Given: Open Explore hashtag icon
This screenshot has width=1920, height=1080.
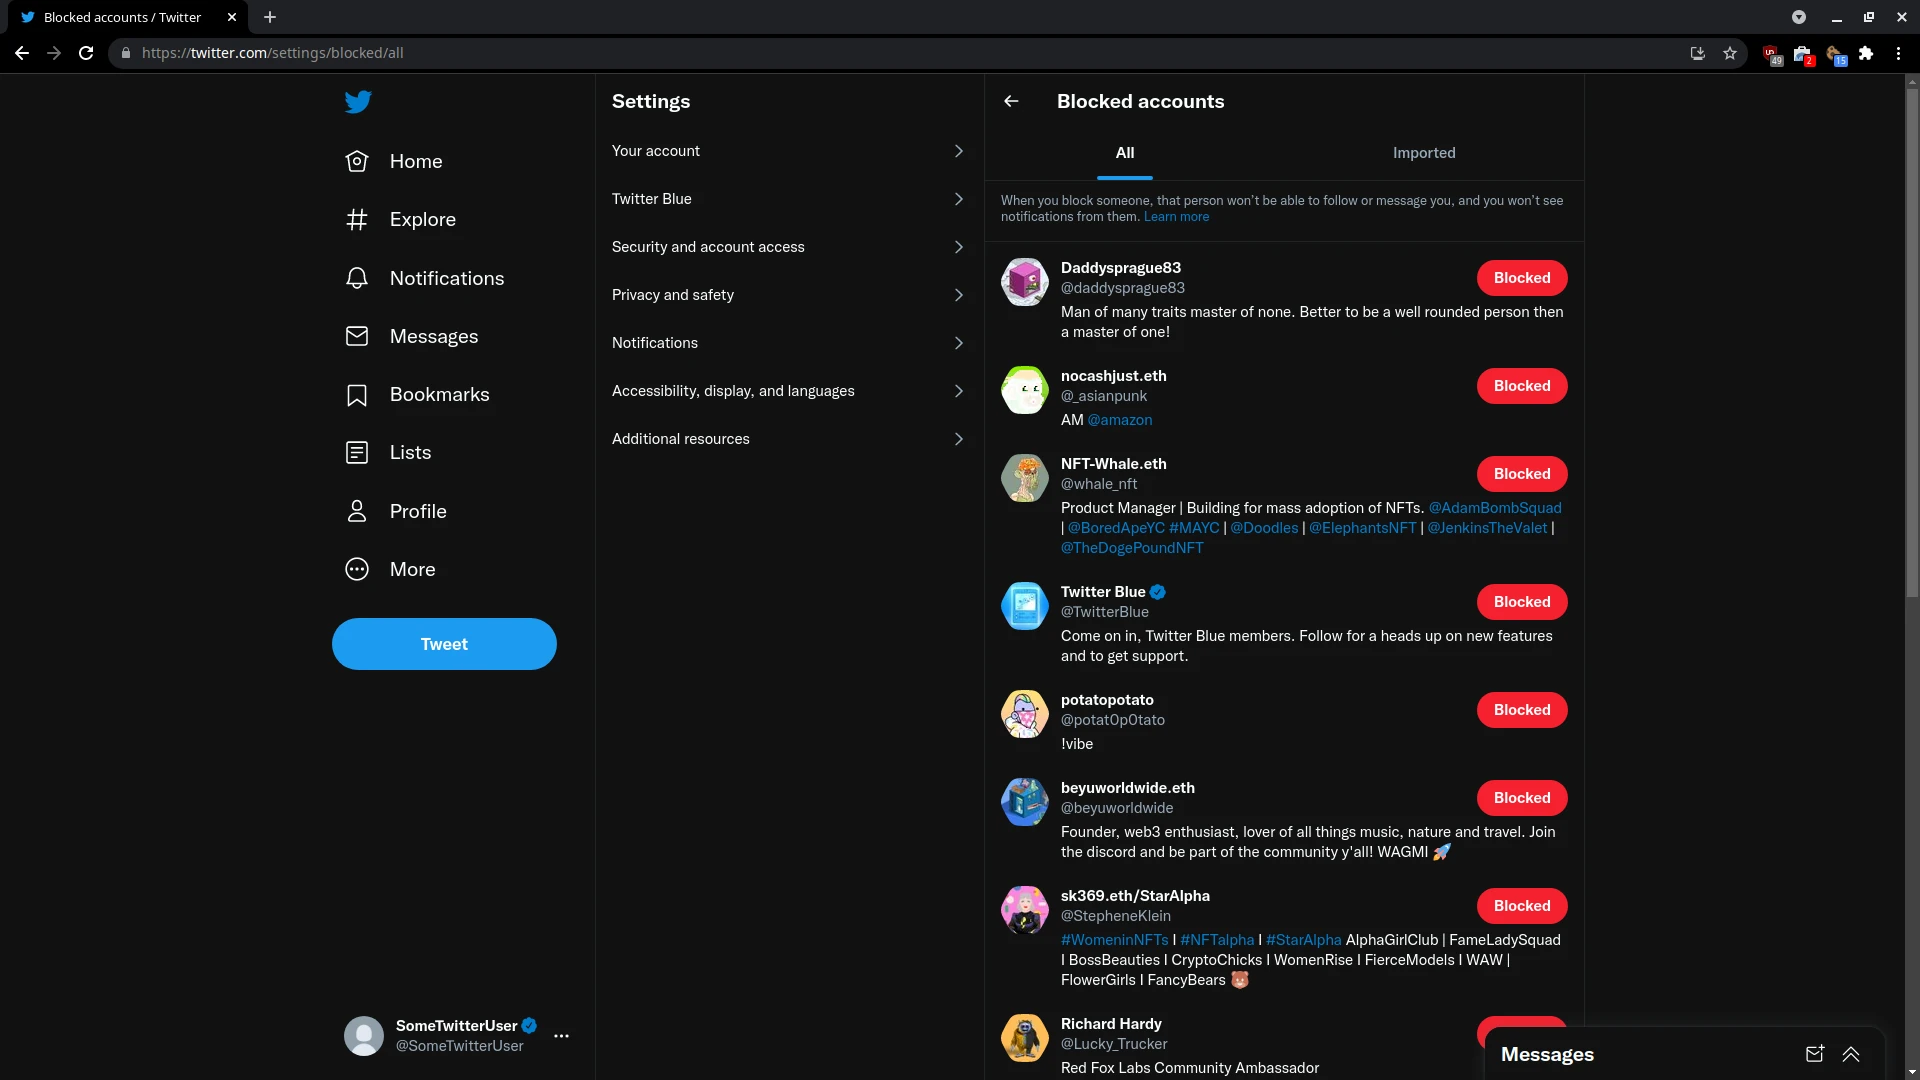Looking at the screenshot, I should point(357,220).
